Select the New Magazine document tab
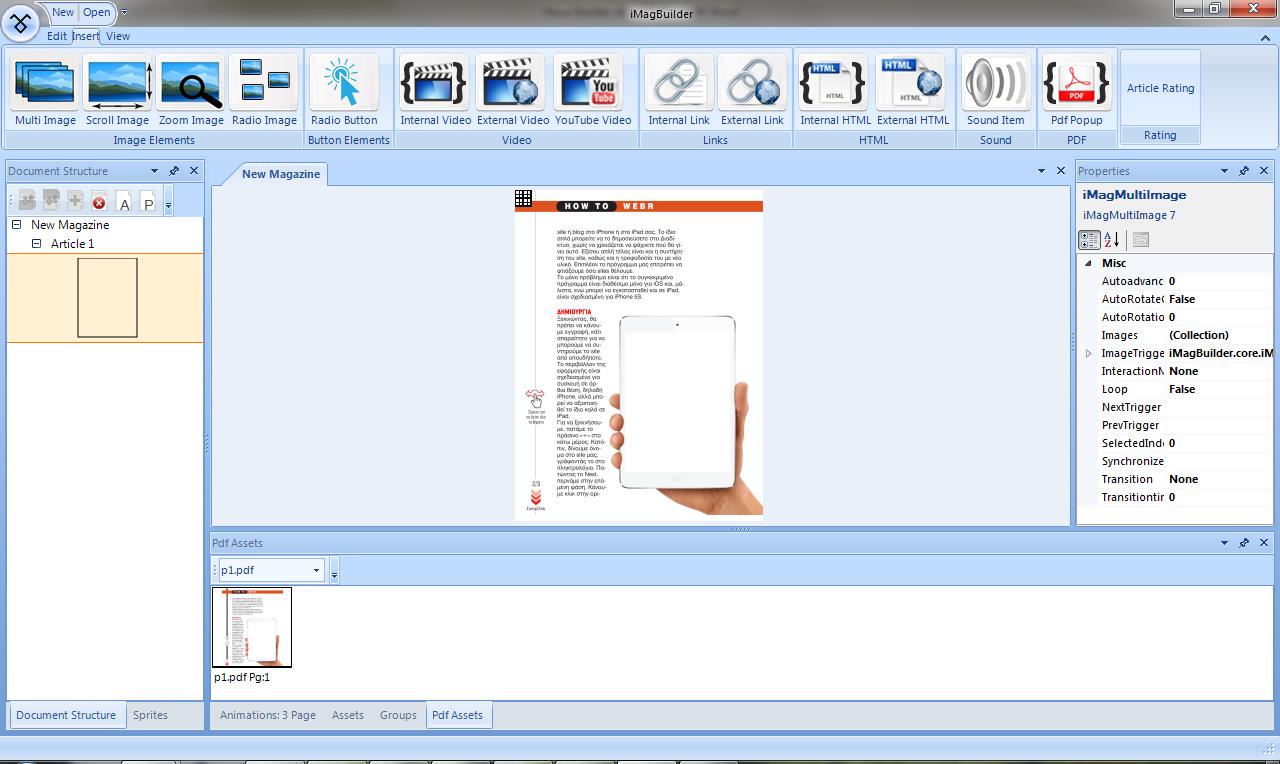The width and height of the screenshot is (1280, 764). (281, 174)
